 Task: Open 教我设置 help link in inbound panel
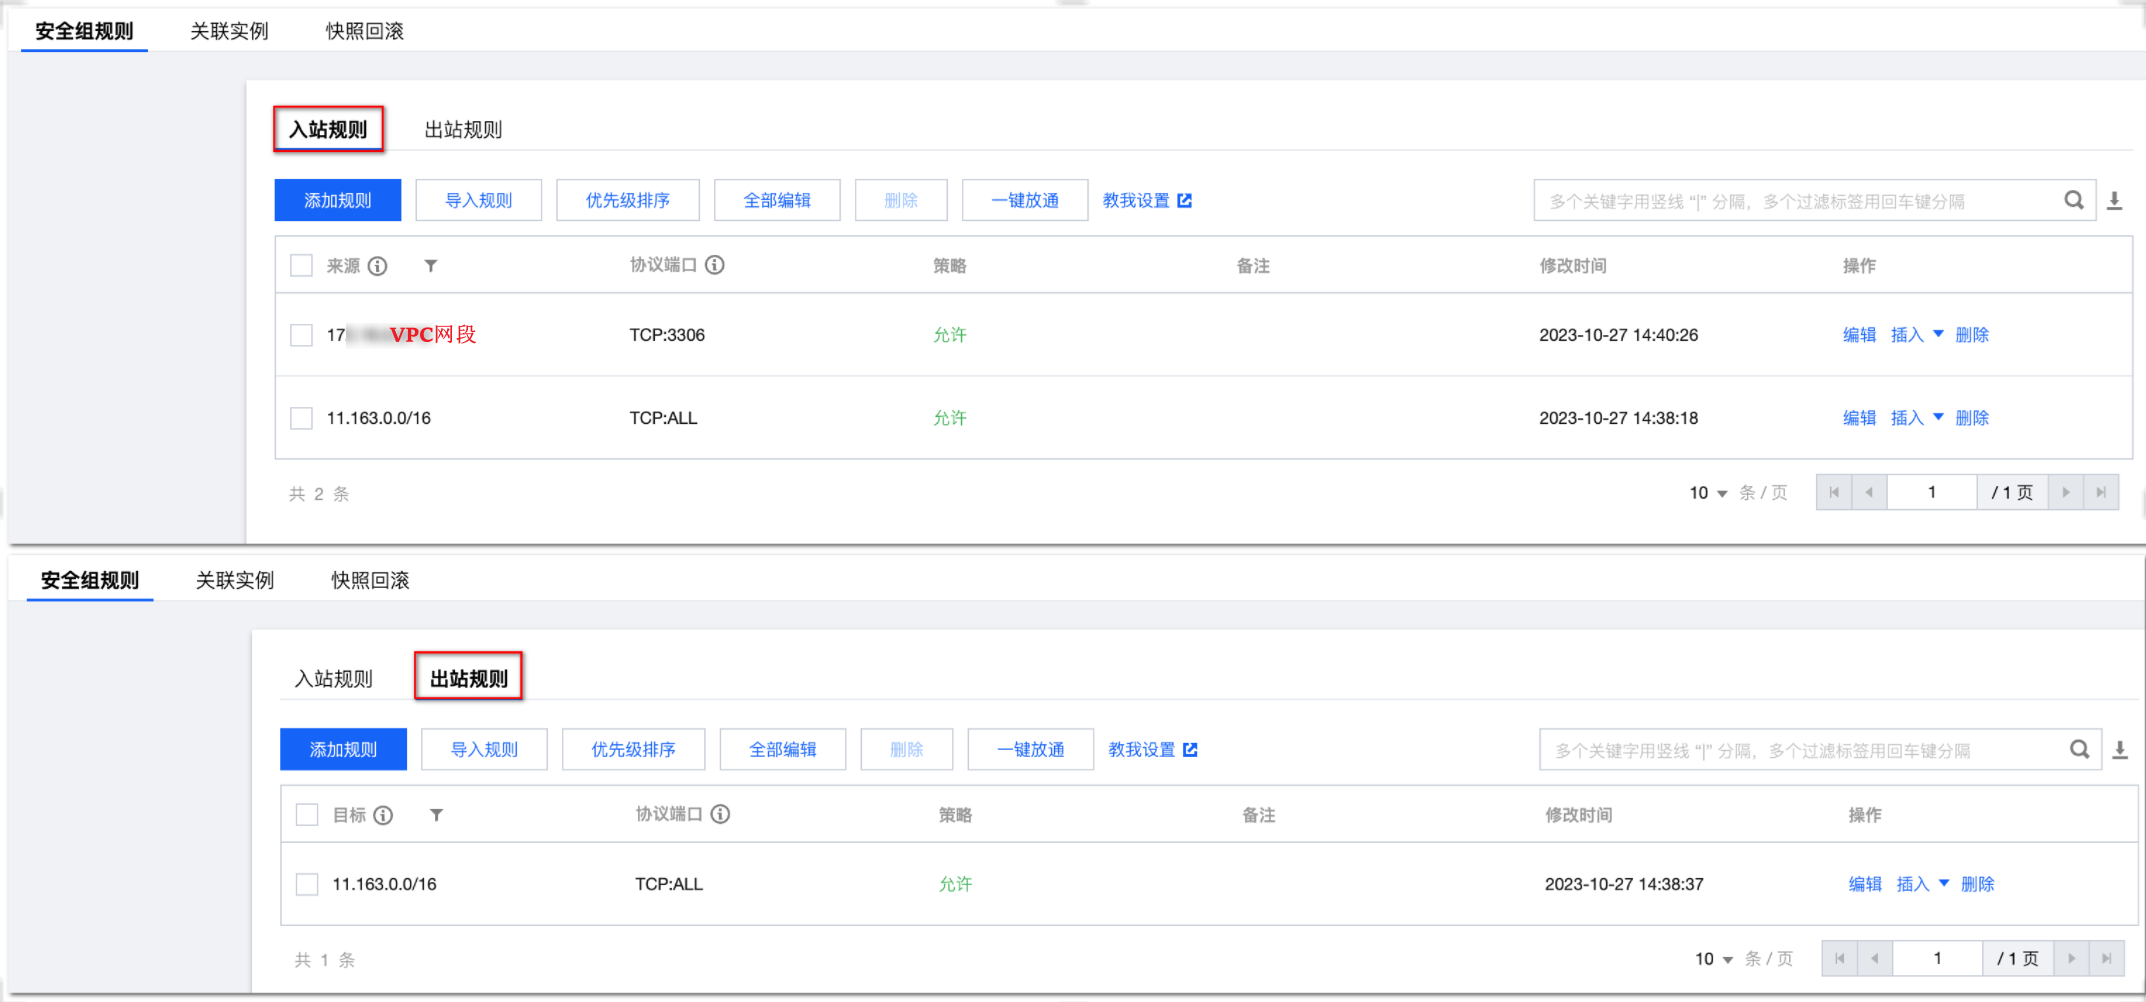(x=1146, y=201)
